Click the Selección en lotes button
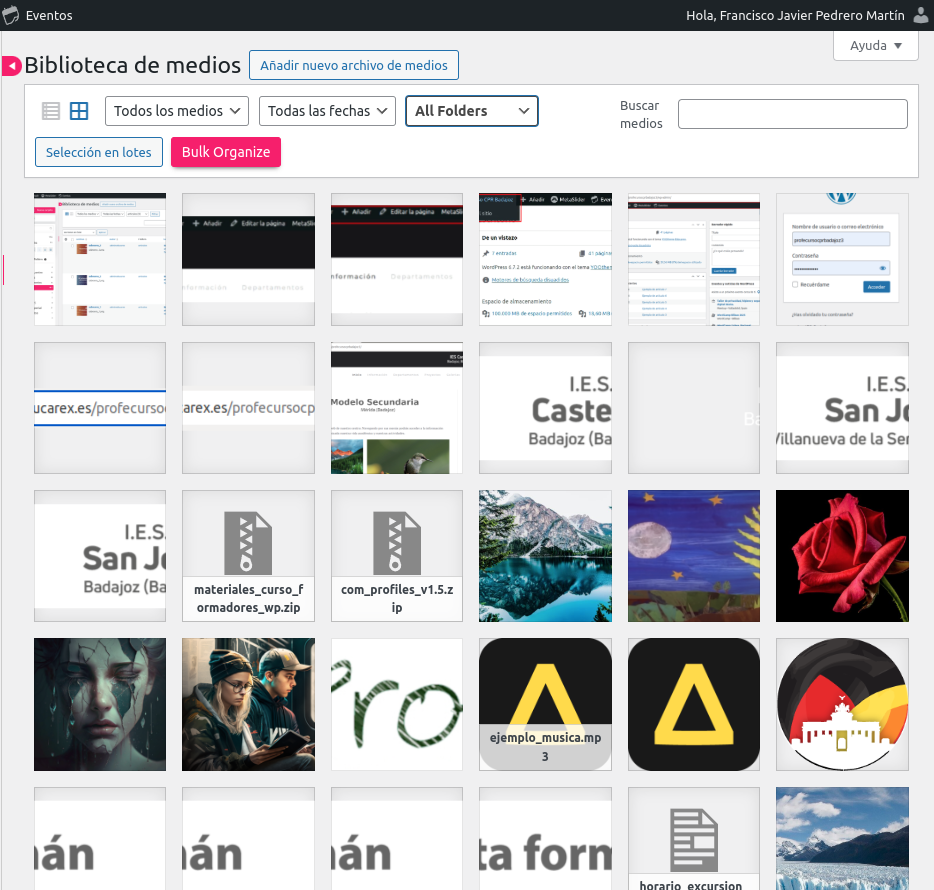The height and width of the screenshot is (890, 934). 98,152
